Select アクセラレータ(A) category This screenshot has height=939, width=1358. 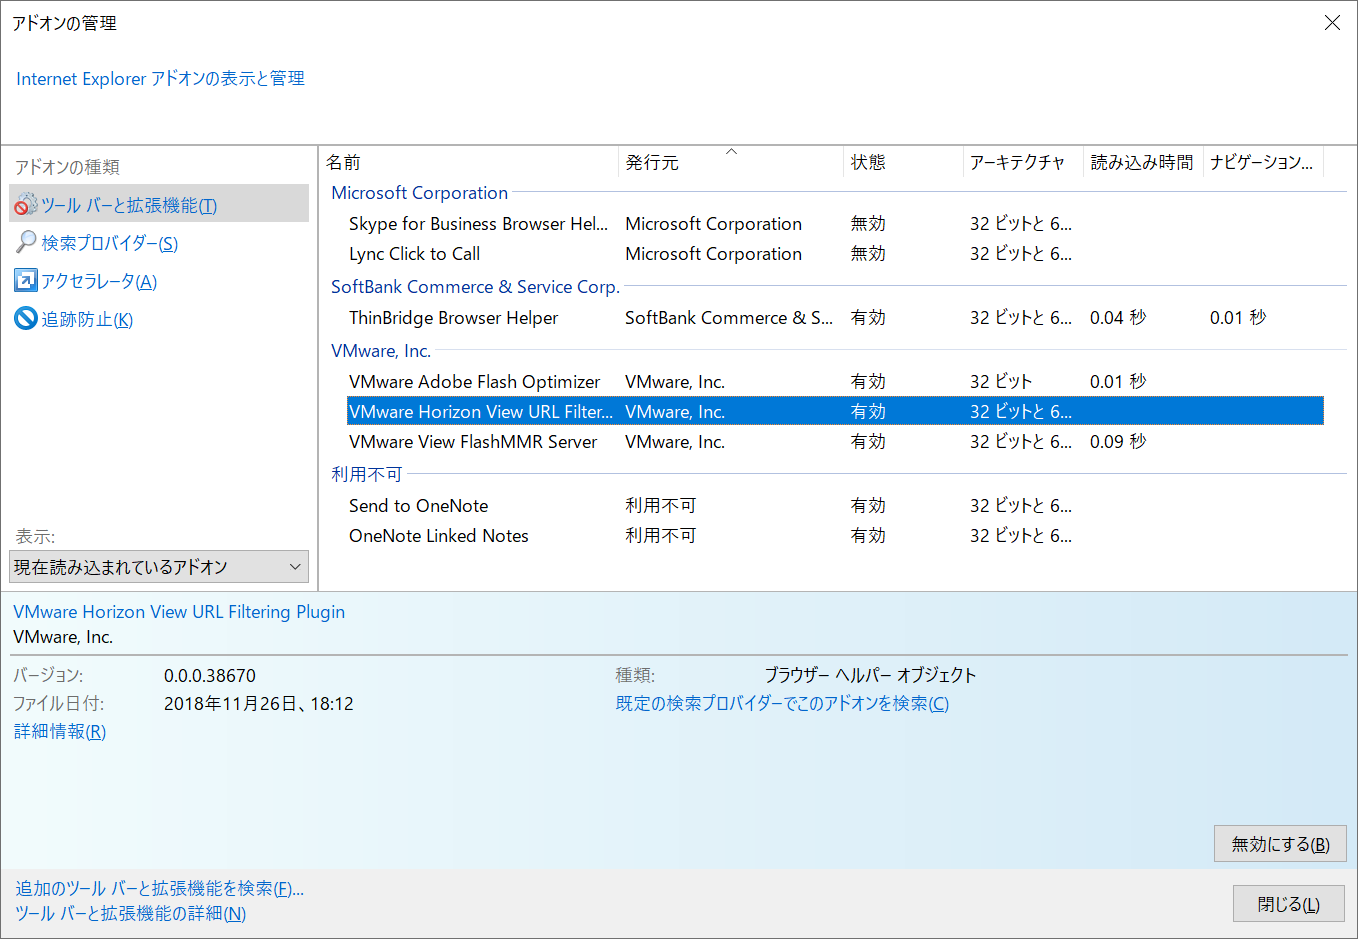point(99,281)
